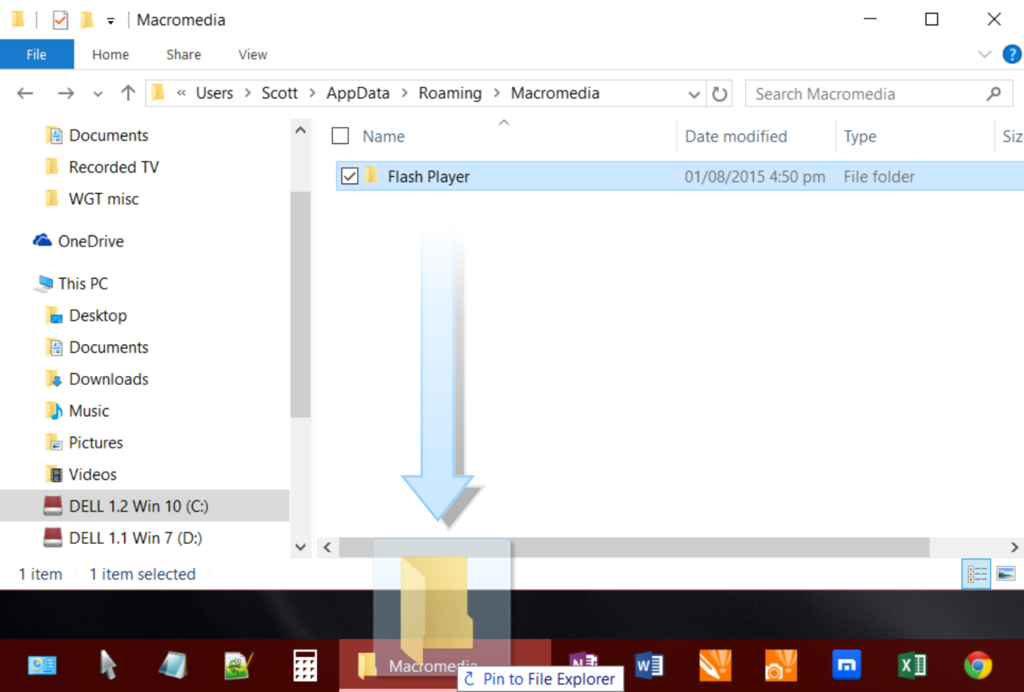Click the New folder quick access icon
1024x692 pixels.
coord(87,20)
